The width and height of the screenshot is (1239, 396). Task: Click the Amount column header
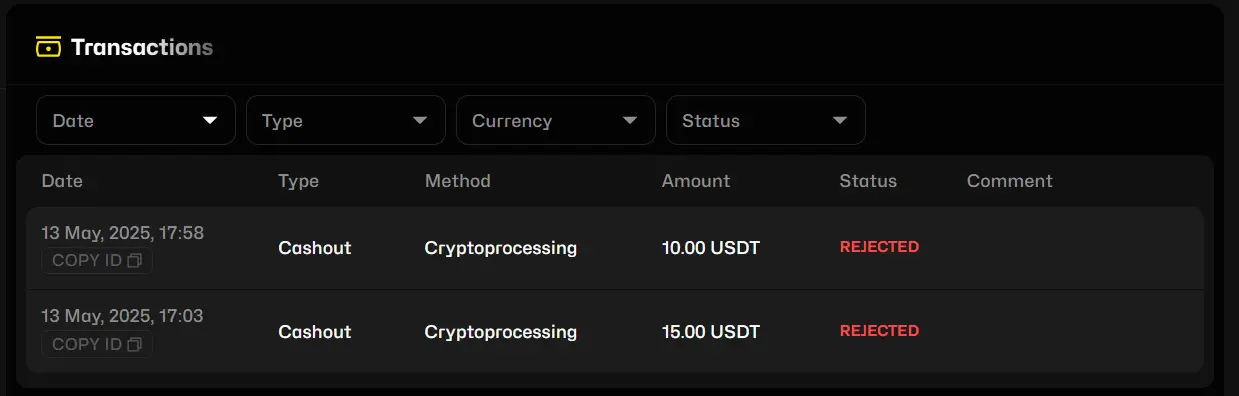point(696,181)
